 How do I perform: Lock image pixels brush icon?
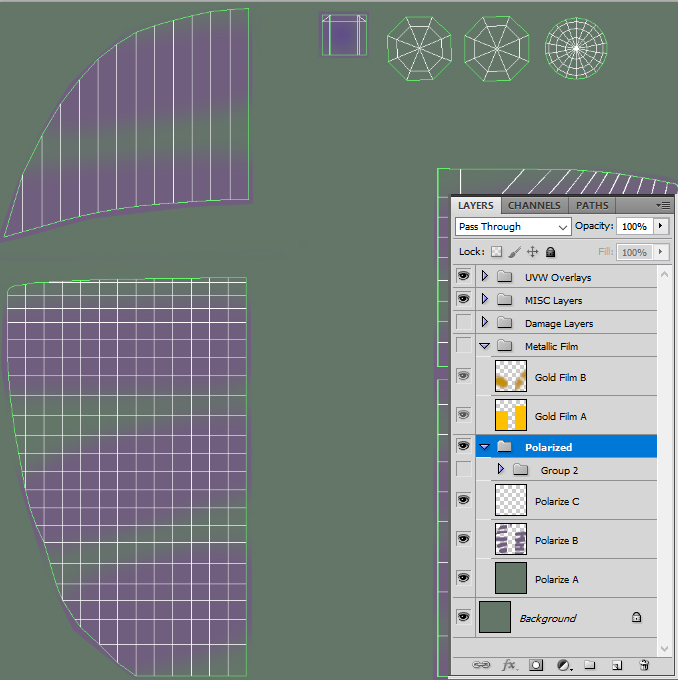click(514, 252)
